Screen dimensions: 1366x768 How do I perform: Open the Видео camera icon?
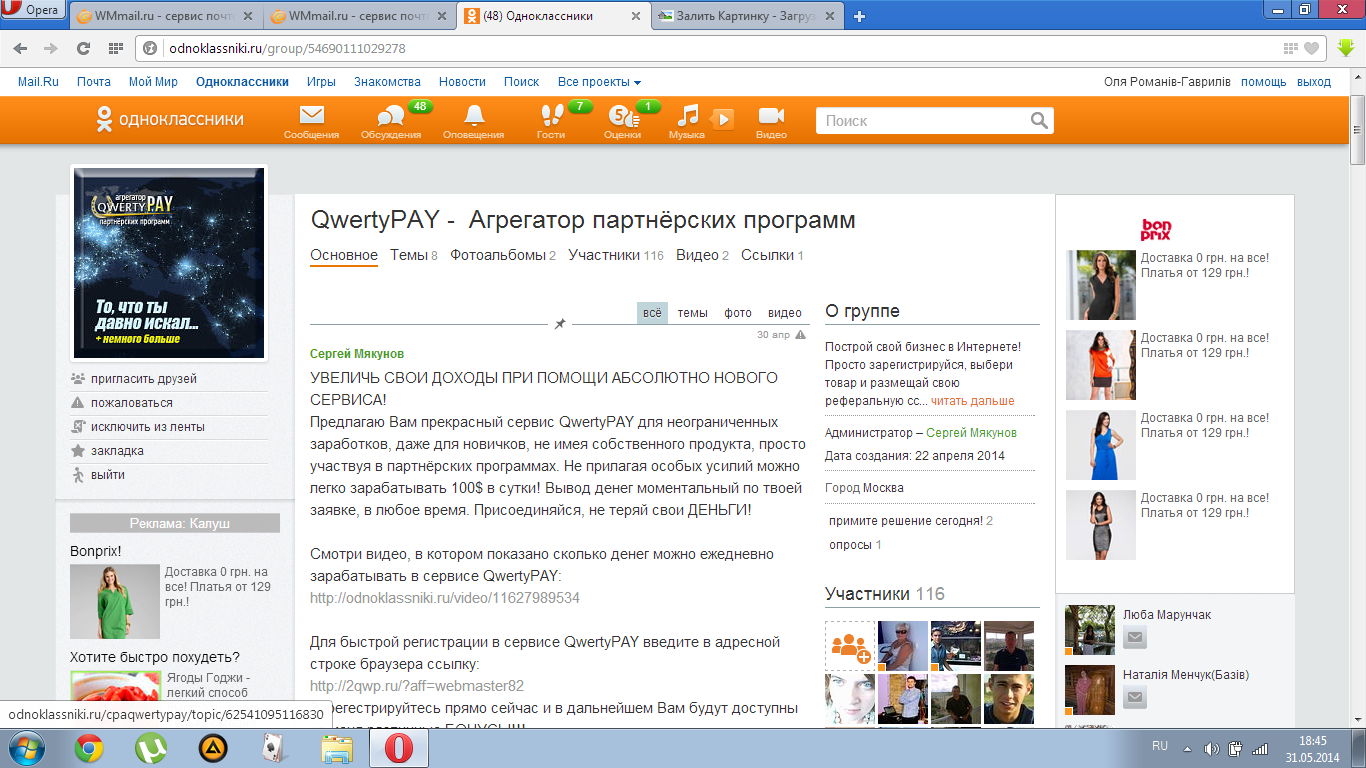(x=771, y=115)
